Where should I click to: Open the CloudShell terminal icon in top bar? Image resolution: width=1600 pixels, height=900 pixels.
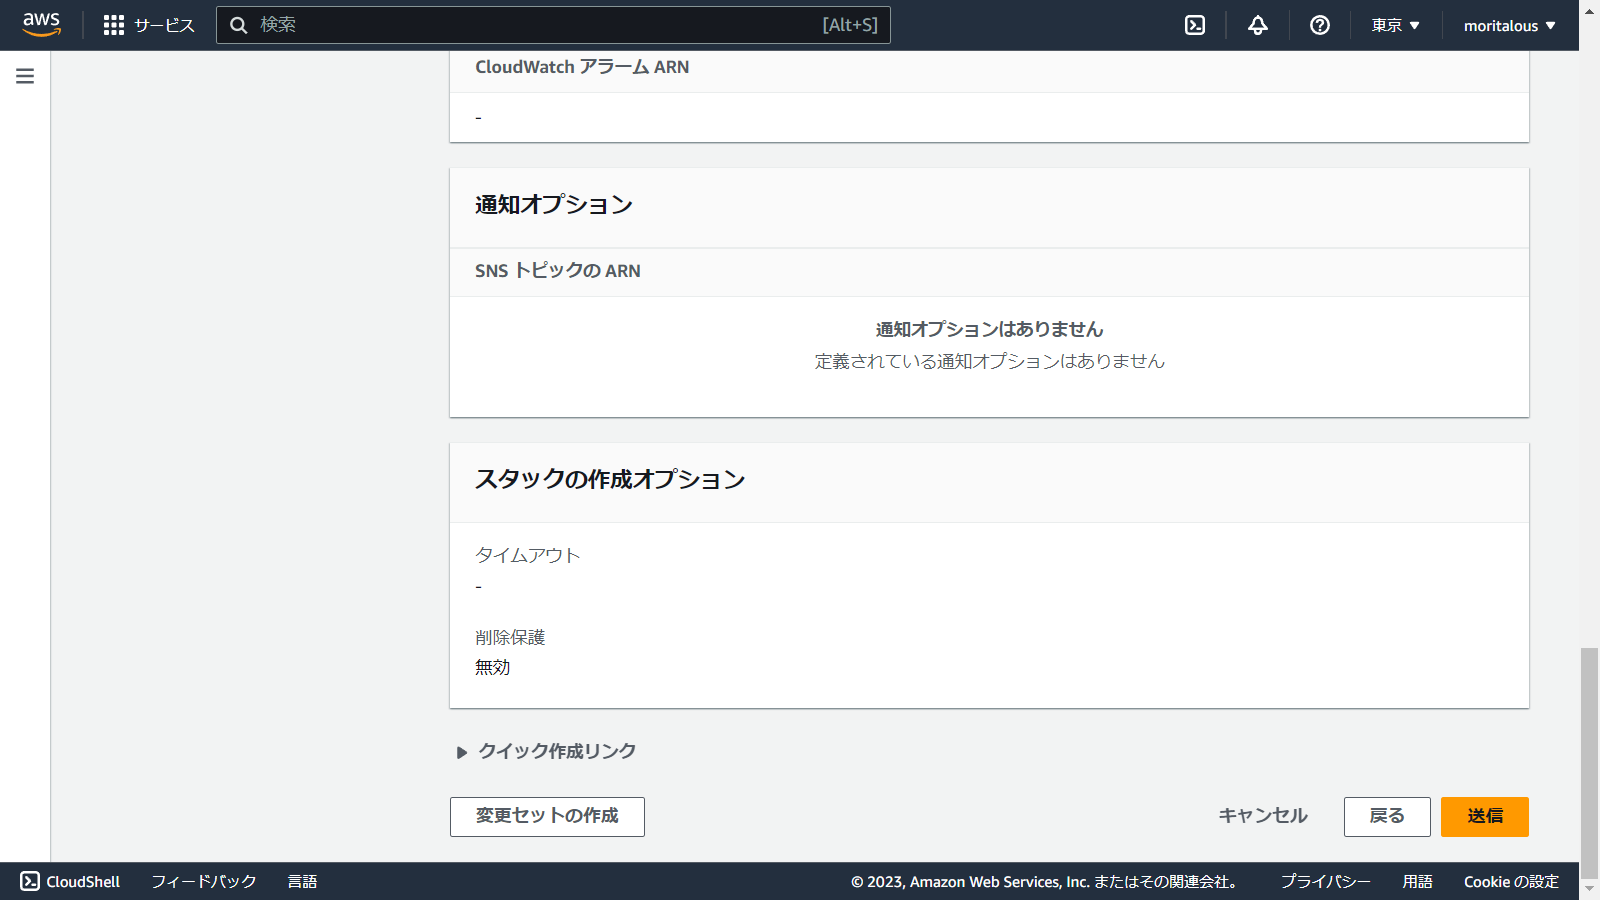point(1194,24)
